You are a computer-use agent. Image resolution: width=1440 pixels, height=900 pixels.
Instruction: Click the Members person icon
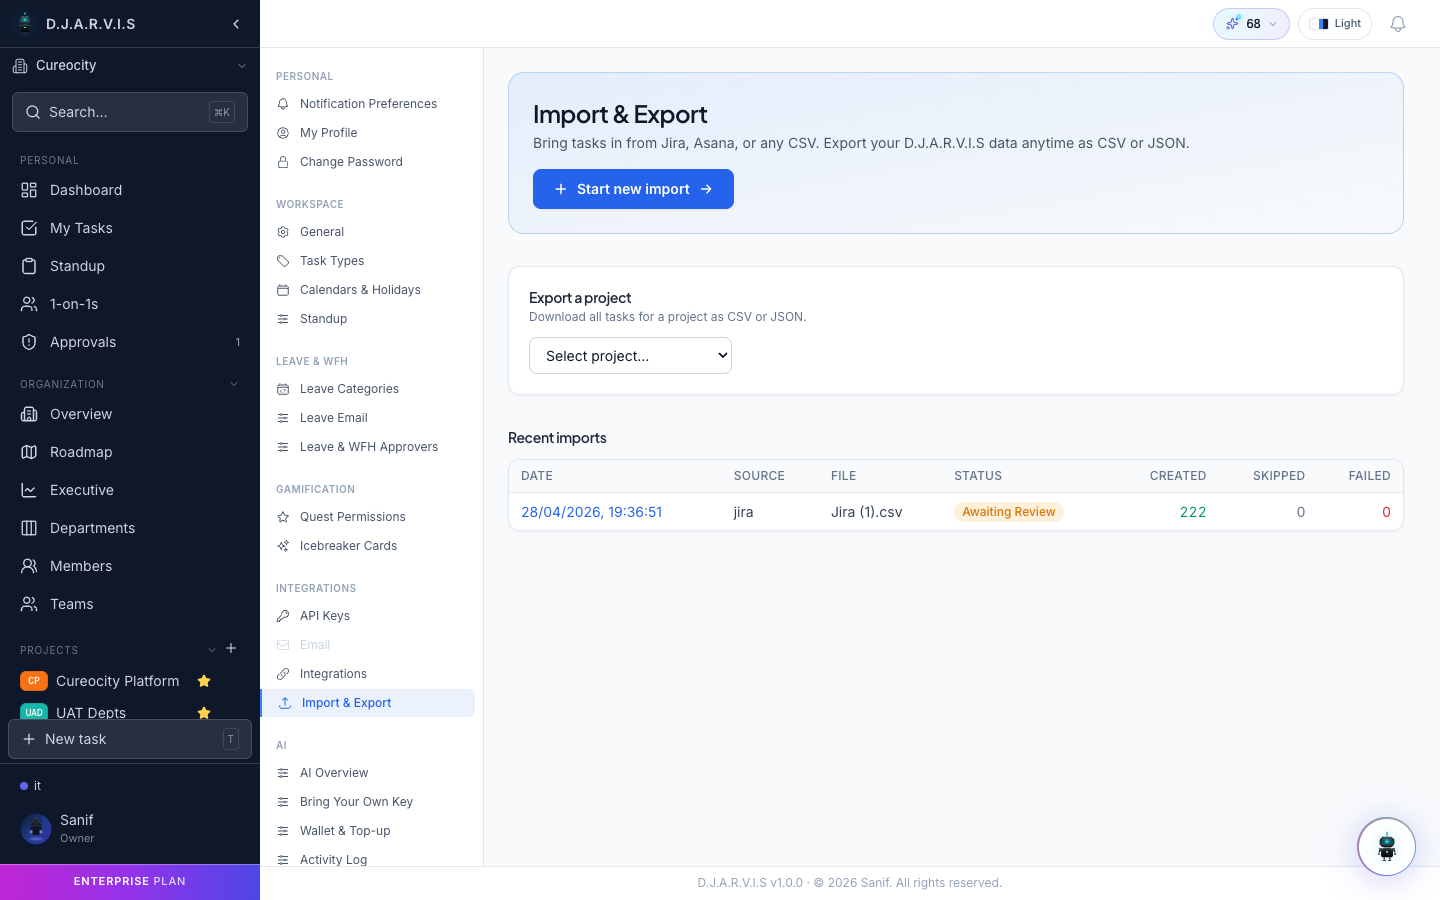(29, 566)
